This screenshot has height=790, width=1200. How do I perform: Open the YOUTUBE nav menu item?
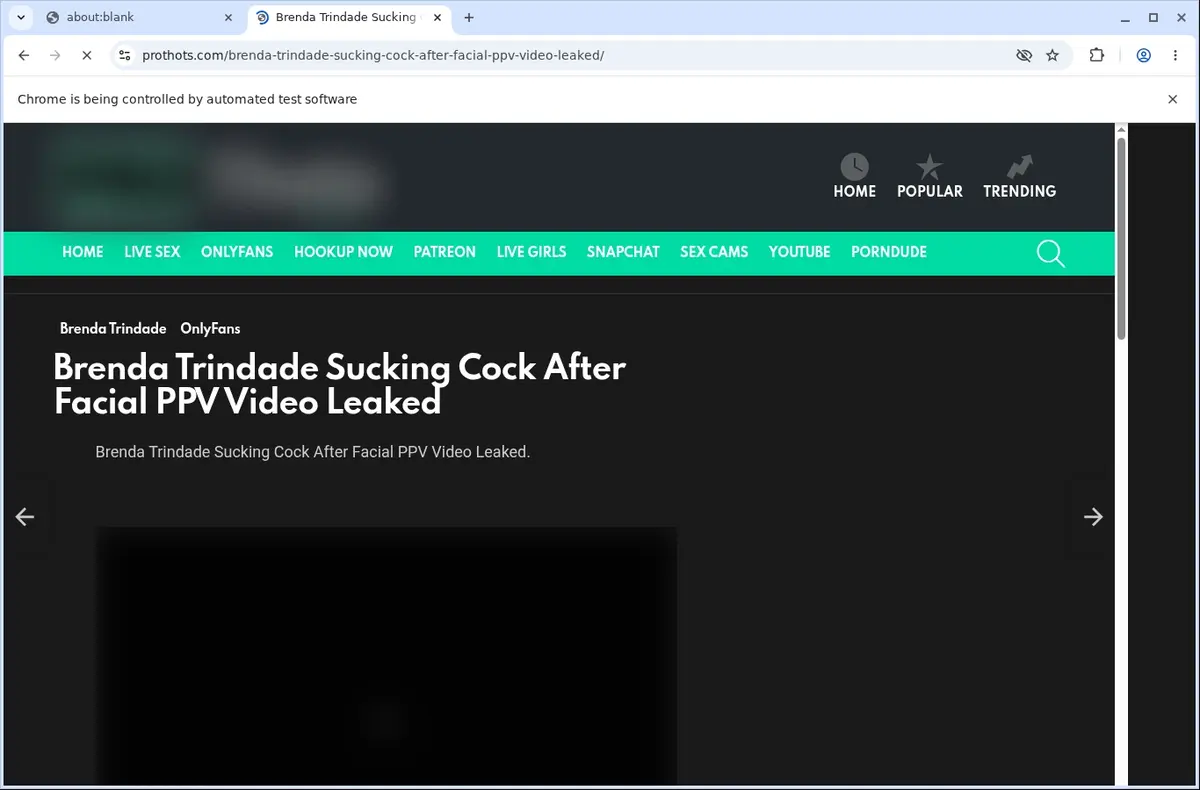pos(799,252)
